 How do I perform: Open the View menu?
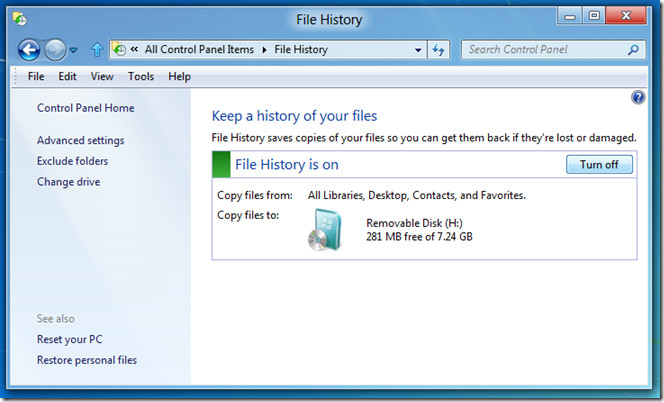pos(102,76)
